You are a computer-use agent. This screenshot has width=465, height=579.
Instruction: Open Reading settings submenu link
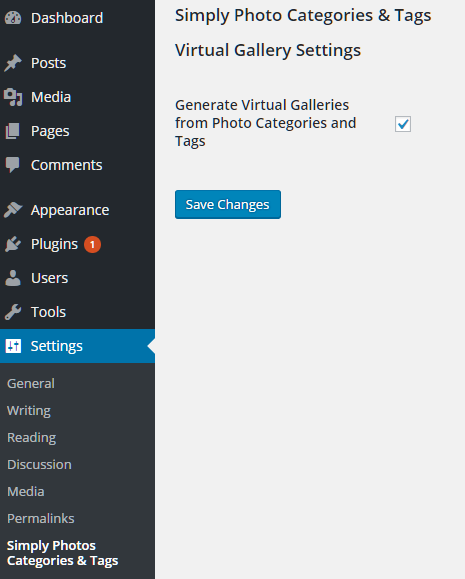tap(32, 438)
